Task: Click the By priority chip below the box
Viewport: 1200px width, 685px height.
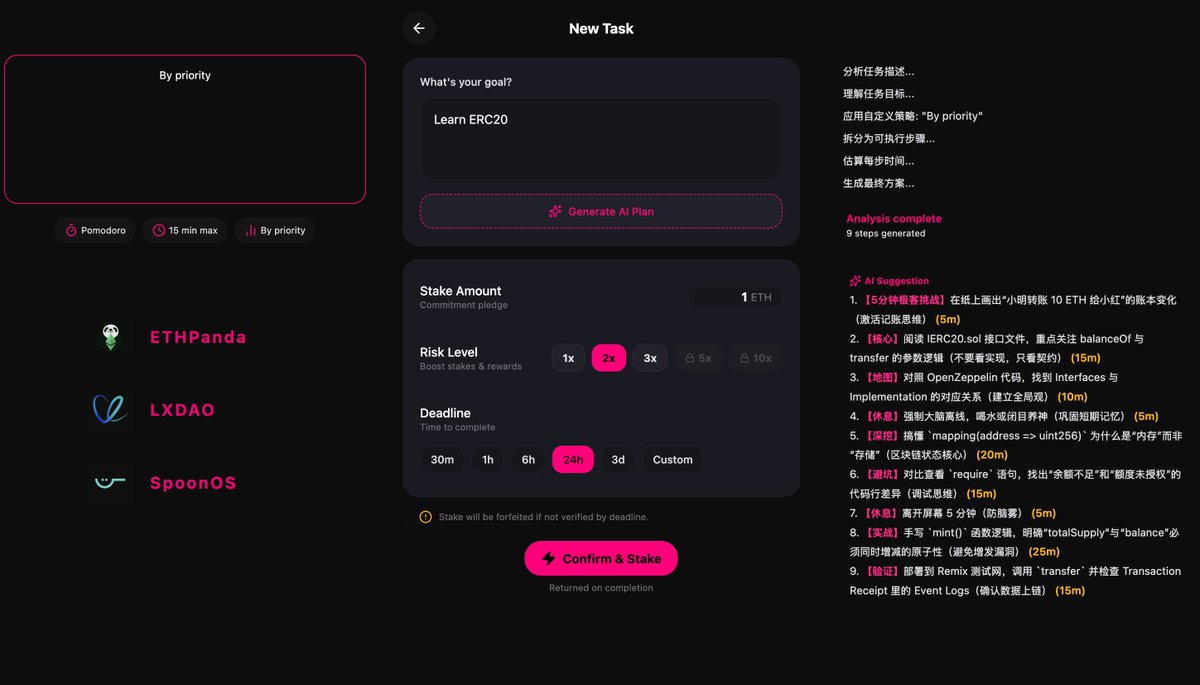Action: pos(275,231)
